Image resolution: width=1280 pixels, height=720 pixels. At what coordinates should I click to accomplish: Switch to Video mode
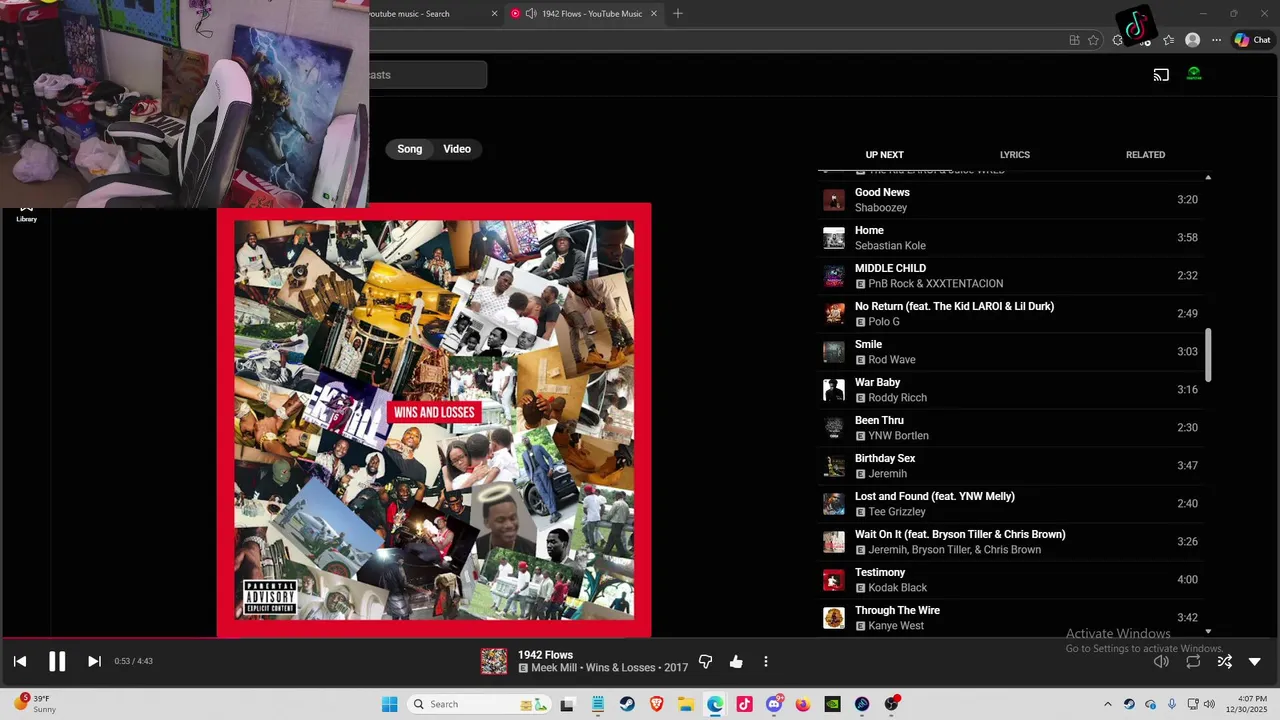457,149
